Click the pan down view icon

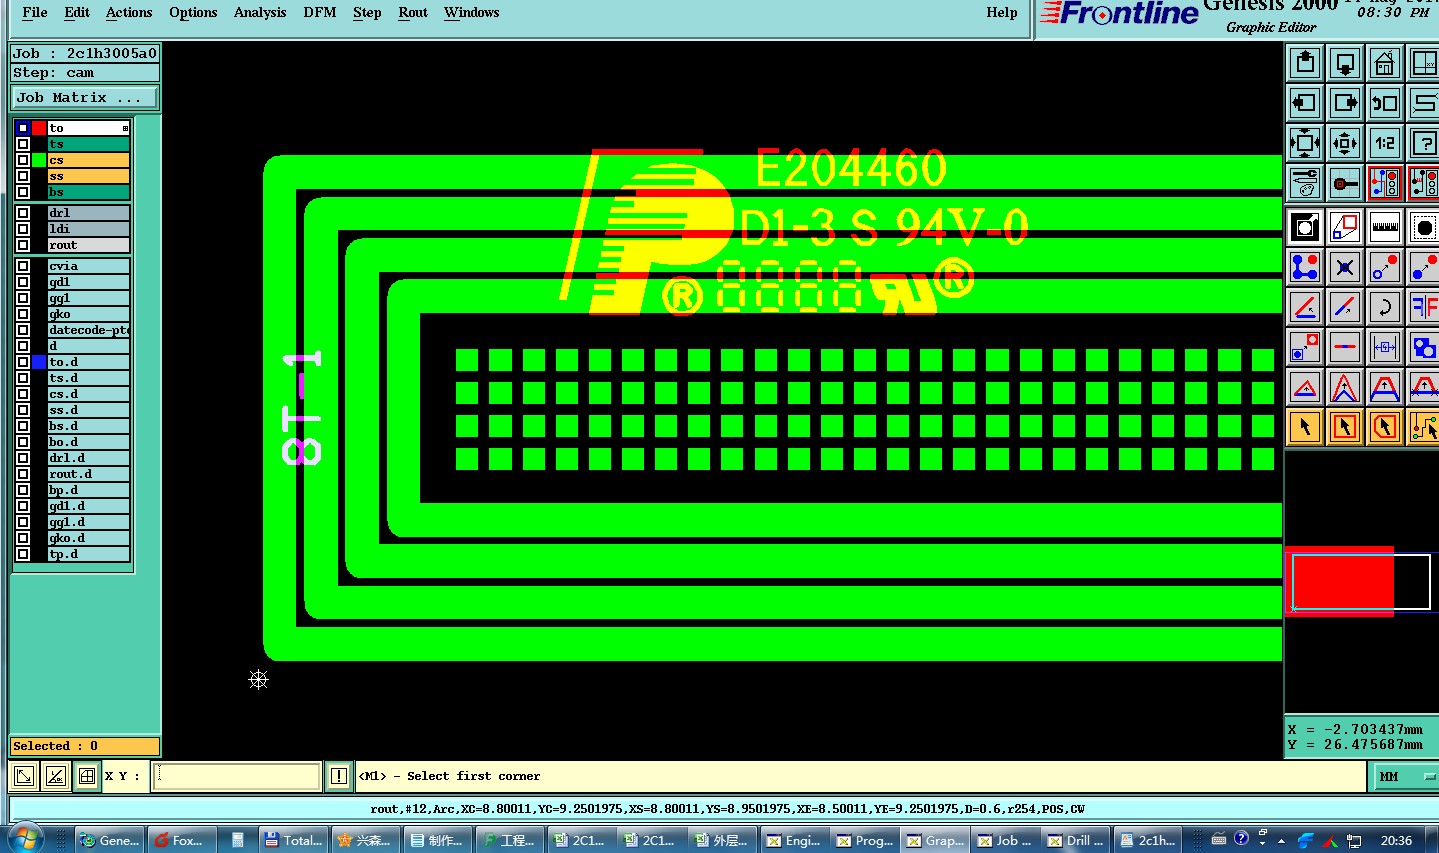click(x=1345, y=63)
